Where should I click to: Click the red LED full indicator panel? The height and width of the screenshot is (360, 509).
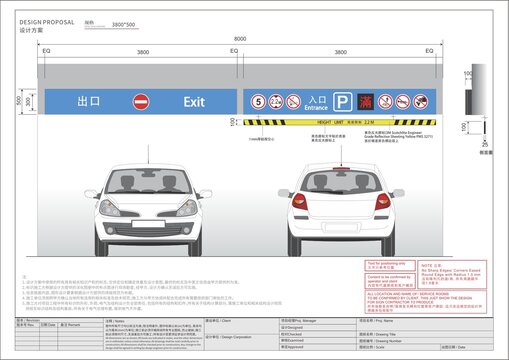(x=365, y=102)
